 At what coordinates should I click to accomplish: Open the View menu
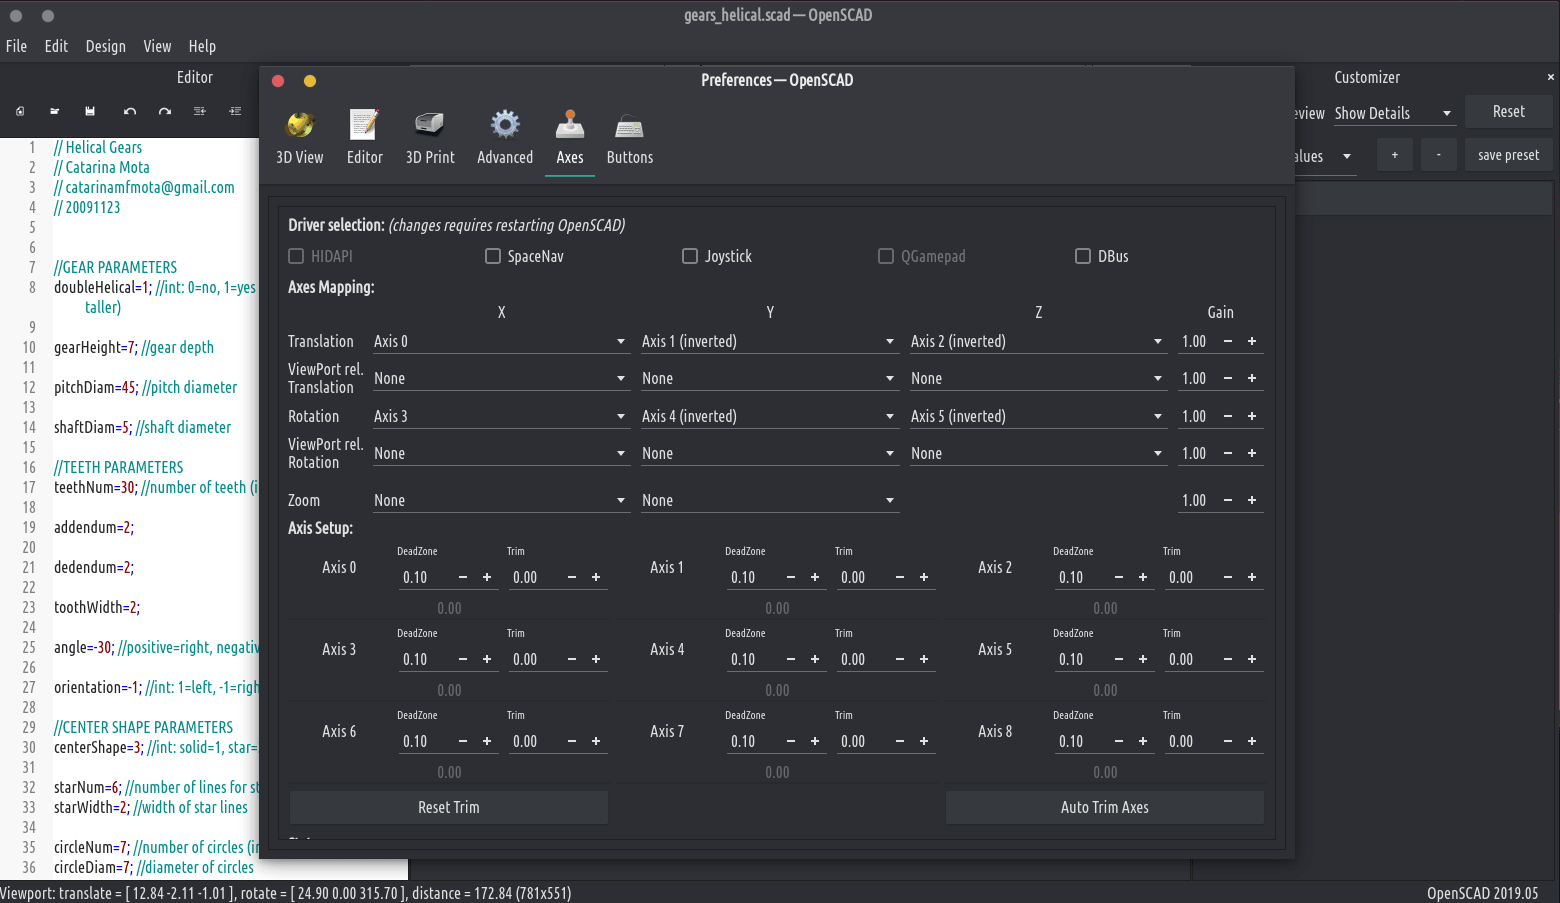[x=157, y=46]
